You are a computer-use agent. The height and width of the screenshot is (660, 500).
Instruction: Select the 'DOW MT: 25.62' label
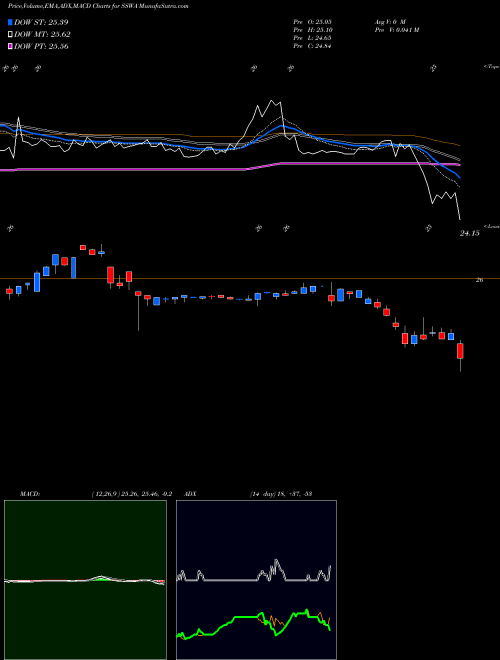click(42, 35)
